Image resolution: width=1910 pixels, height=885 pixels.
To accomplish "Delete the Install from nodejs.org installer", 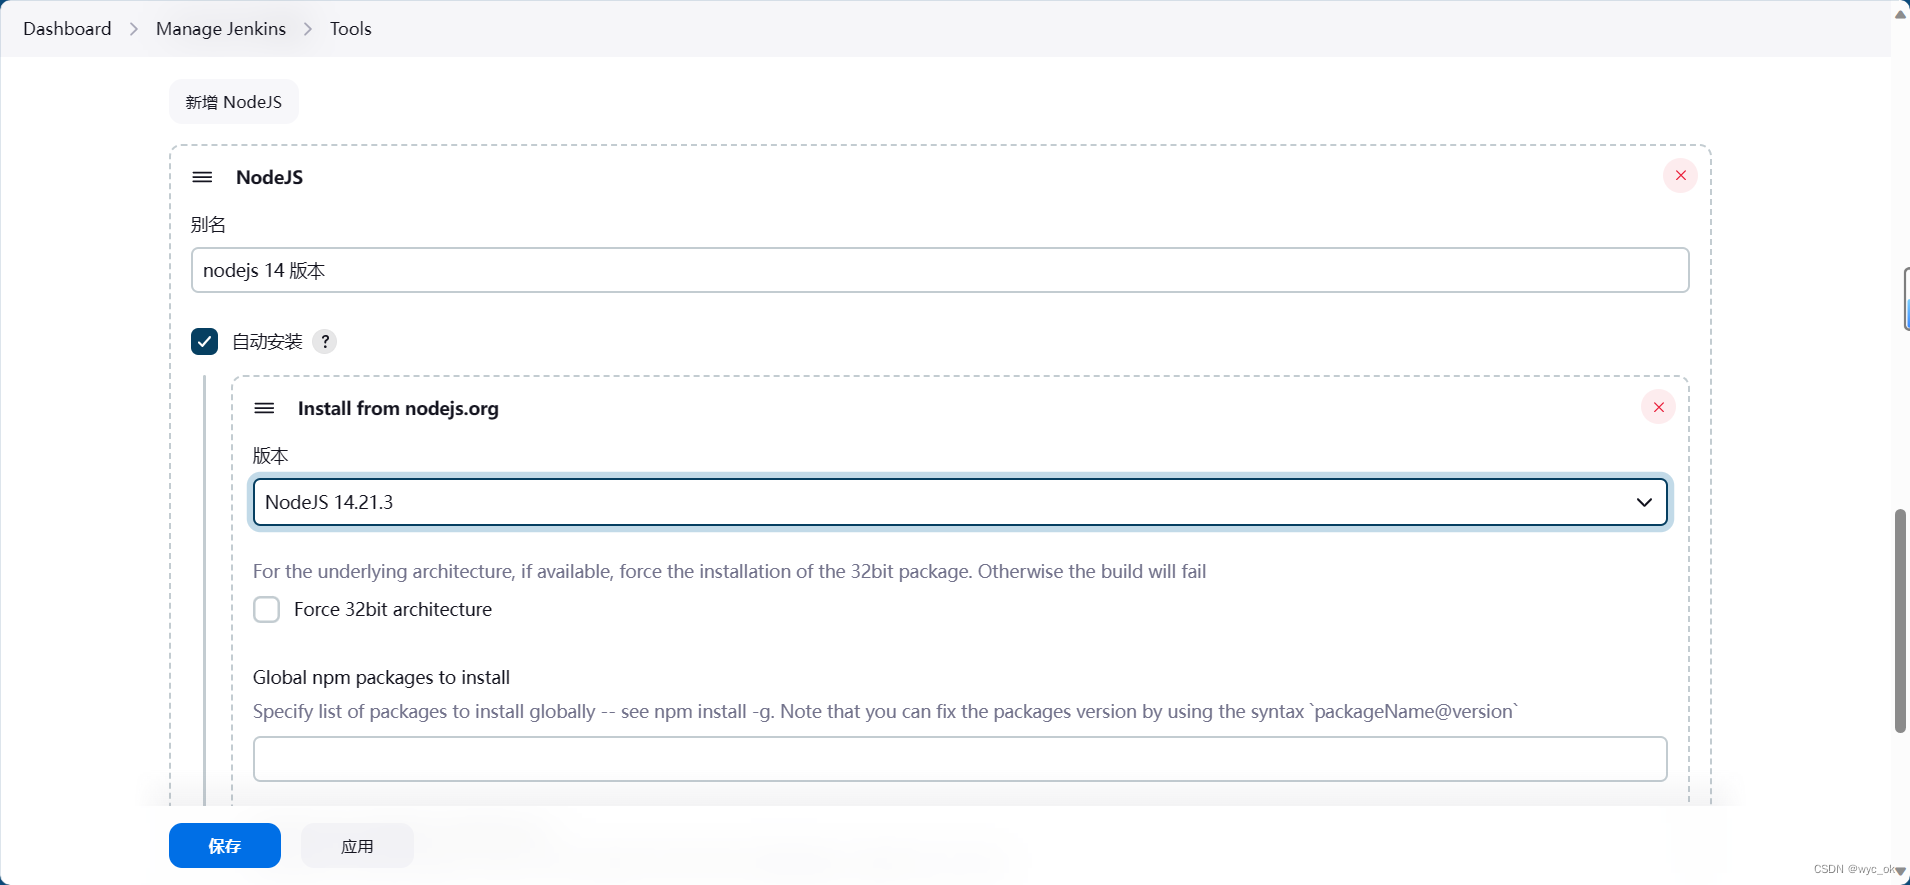I will pyautogui.click(x=1658, y=407).
